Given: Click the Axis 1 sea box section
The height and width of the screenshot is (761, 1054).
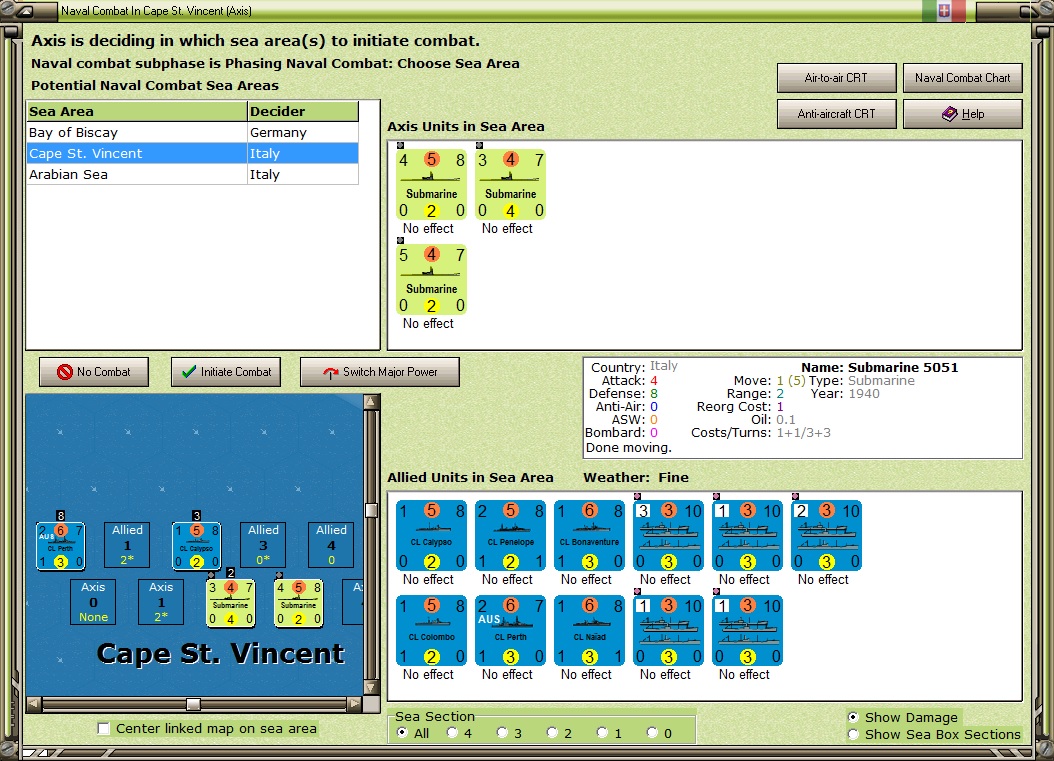Looking at the screenshot, I should click(x=161, y=602).
